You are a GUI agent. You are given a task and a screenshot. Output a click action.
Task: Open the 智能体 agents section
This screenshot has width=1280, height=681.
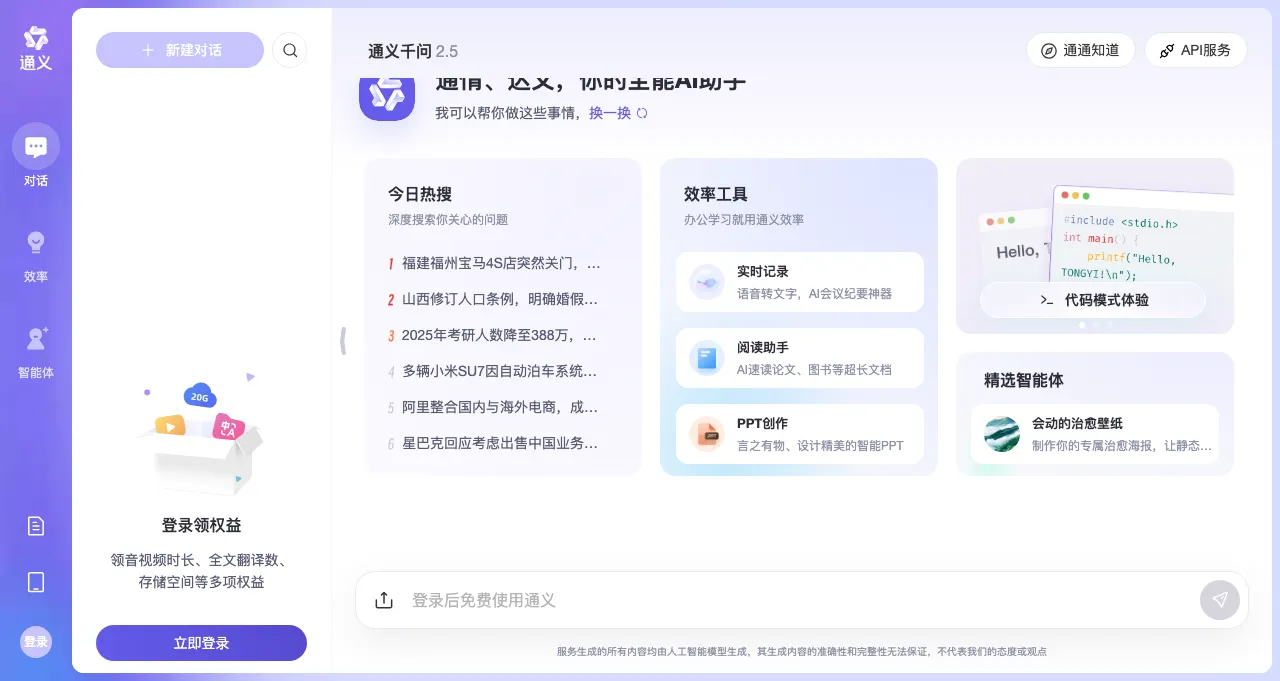pyautogui.click(x=36, y=351)
